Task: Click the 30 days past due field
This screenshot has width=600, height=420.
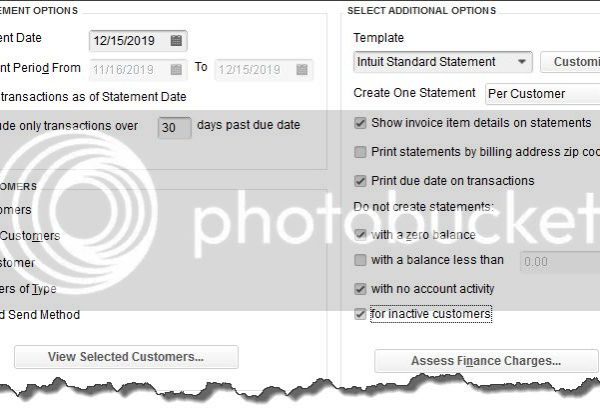Action: click(174, 128)
